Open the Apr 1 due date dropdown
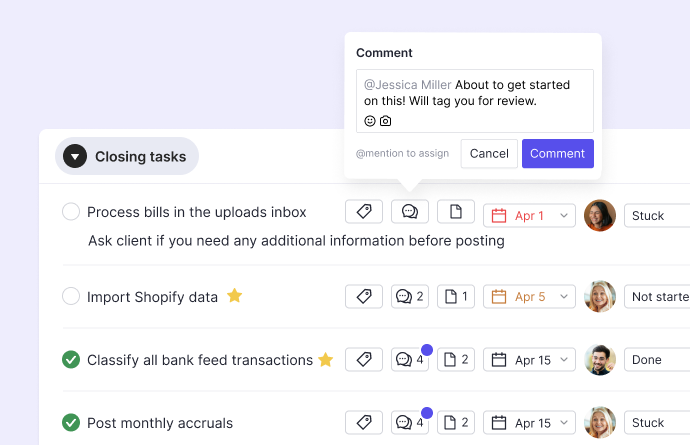This screenshot has width=690, height=445. (530, 215)
